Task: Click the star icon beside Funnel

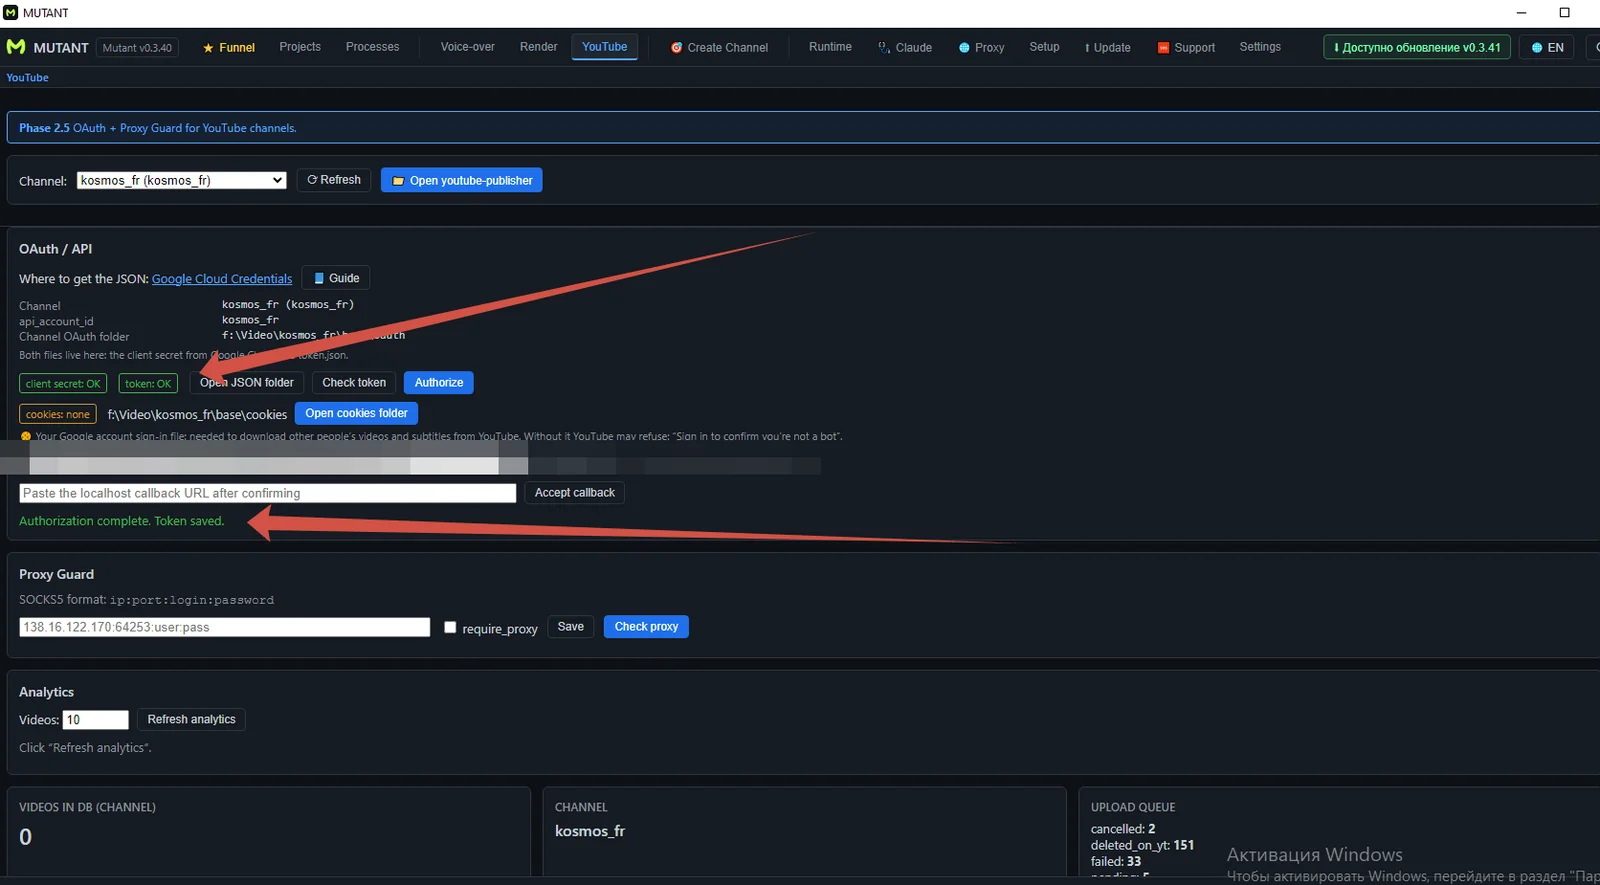Action: 208,48
